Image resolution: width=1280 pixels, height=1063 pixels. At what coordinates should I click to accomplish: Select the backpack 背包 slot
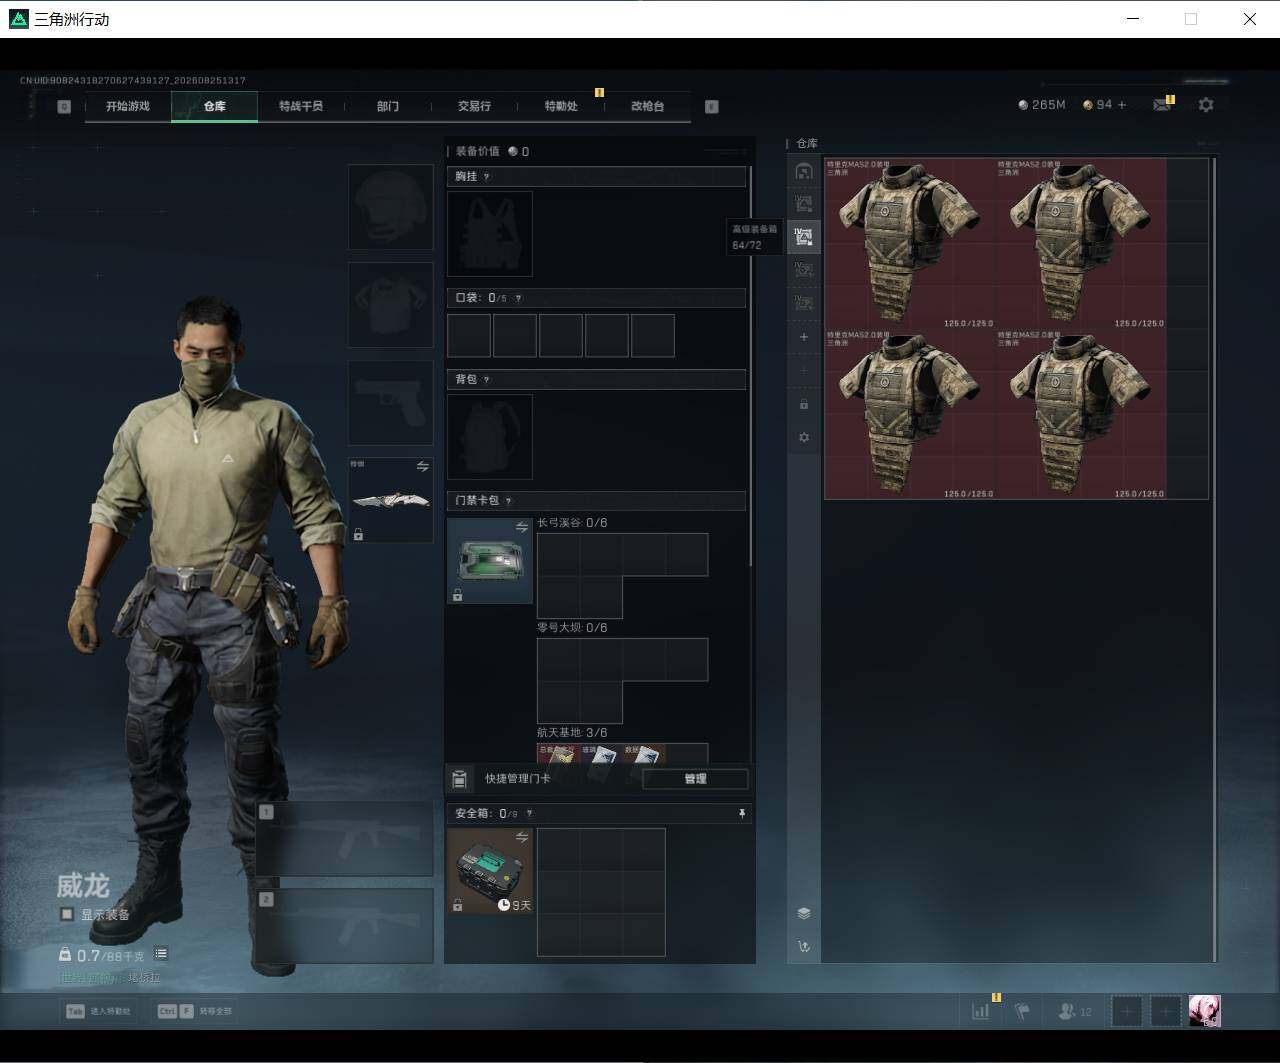click(490, 437)
